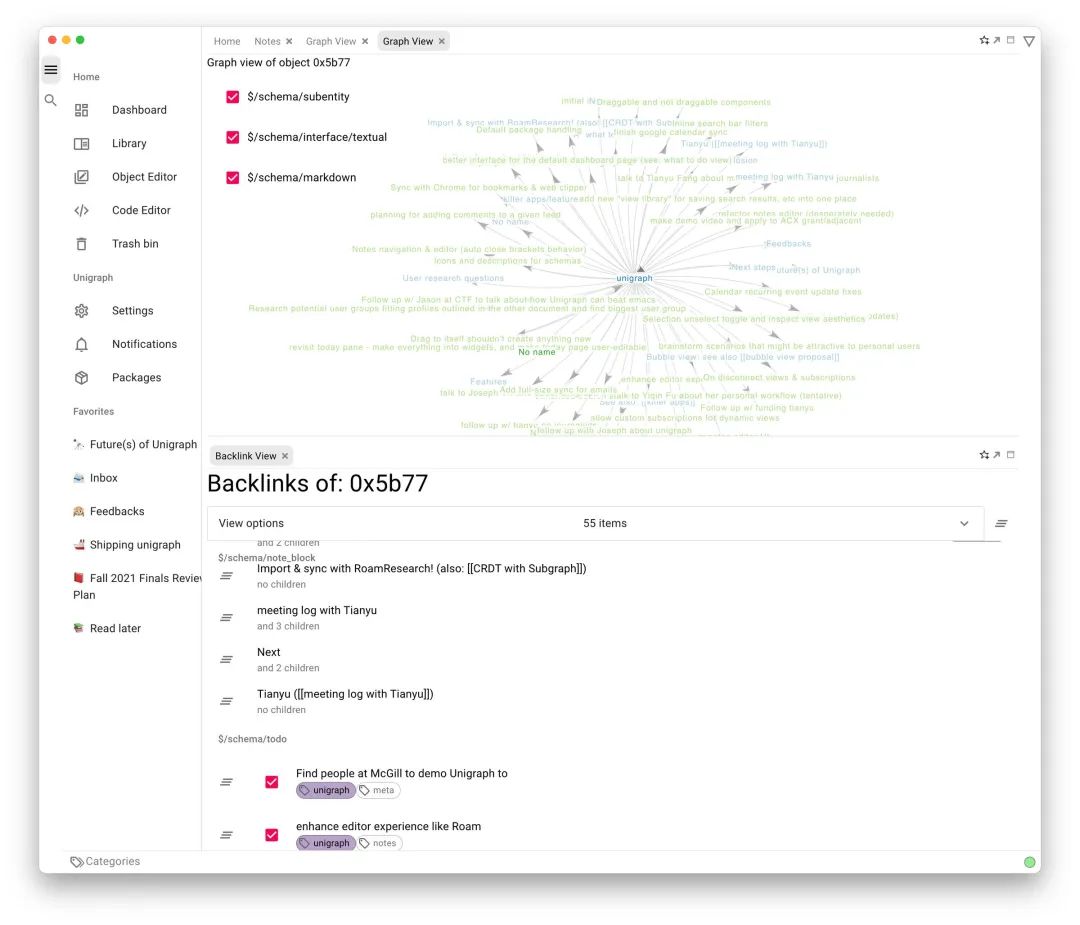Open the Feedbacks favorite
The image size is (1080, 925).
[x=109, y=512]
